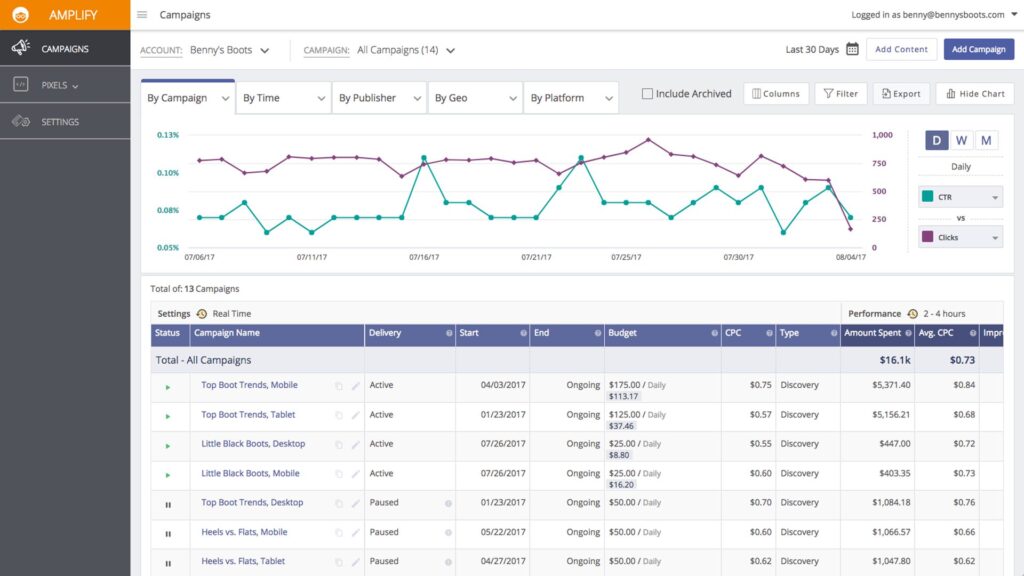1024x576 pixels.
Task: Export the campaign data
Action: pyautogui.click(x=900, y=93)
